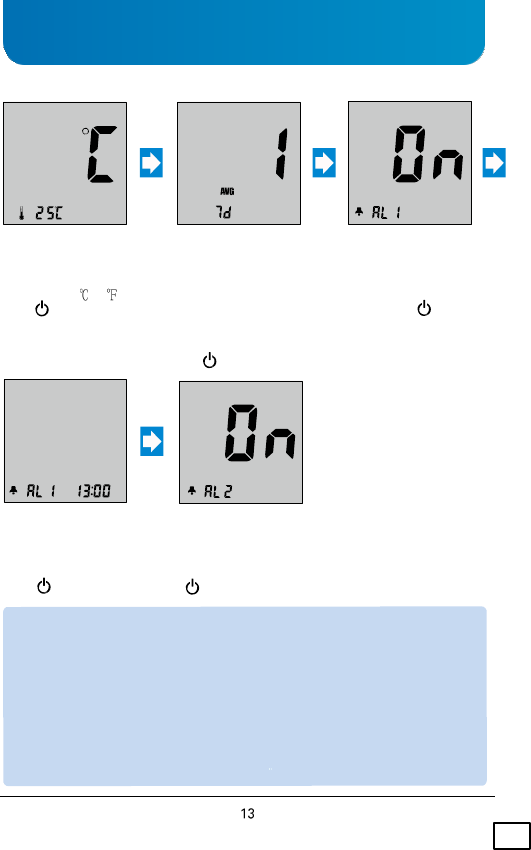Click the bell icon next to AL 2
The height and width of the screenshot is (850, 531).
pyautogui.click(x=192, y=491)
